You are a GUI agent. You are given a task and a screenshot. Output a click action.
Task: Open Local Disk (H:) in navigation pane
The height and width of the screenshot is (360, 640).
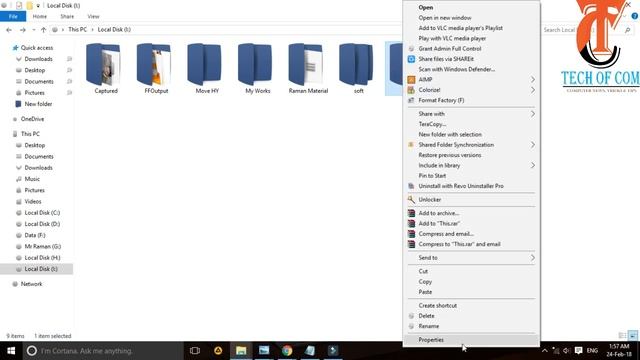(42, 258)
